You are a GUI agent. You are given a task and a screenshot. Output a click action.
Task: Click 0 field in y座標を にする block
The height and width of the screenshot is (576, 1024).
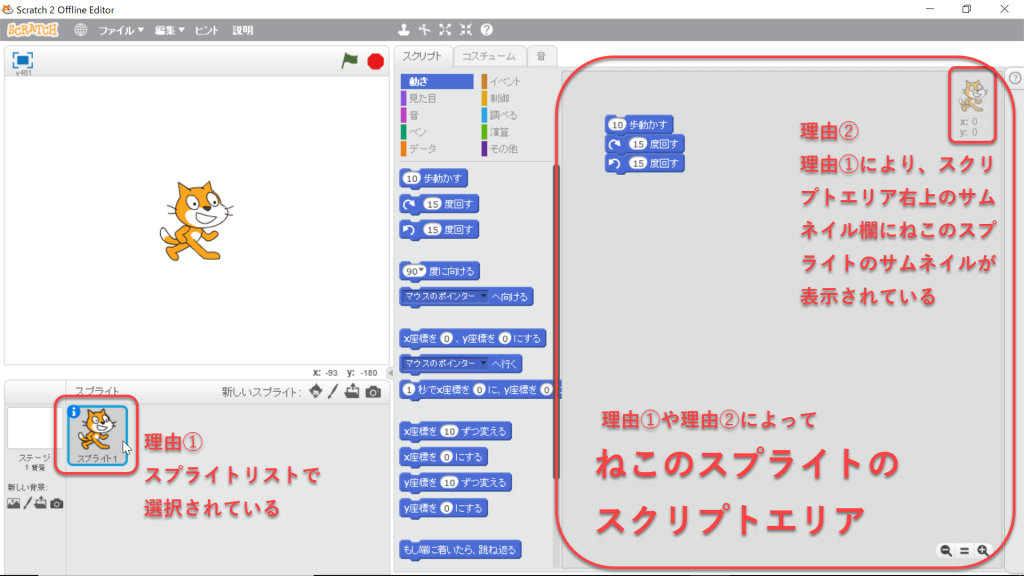tap(446, 508)
